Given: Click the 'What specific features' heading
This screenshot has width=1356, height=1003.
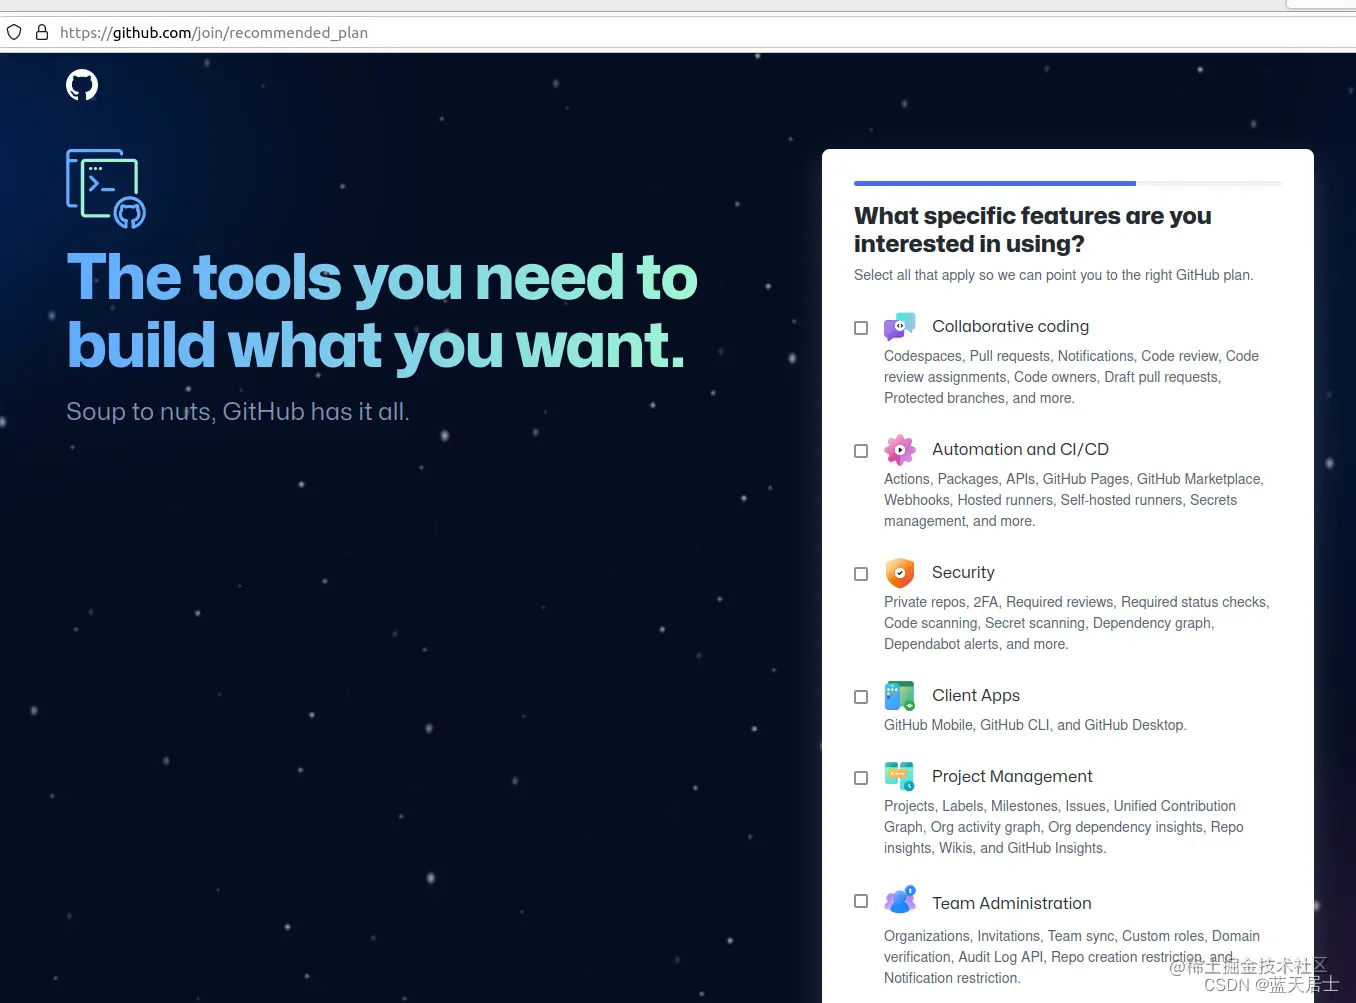Looking at the screenshot, I should pos(1032,230).
